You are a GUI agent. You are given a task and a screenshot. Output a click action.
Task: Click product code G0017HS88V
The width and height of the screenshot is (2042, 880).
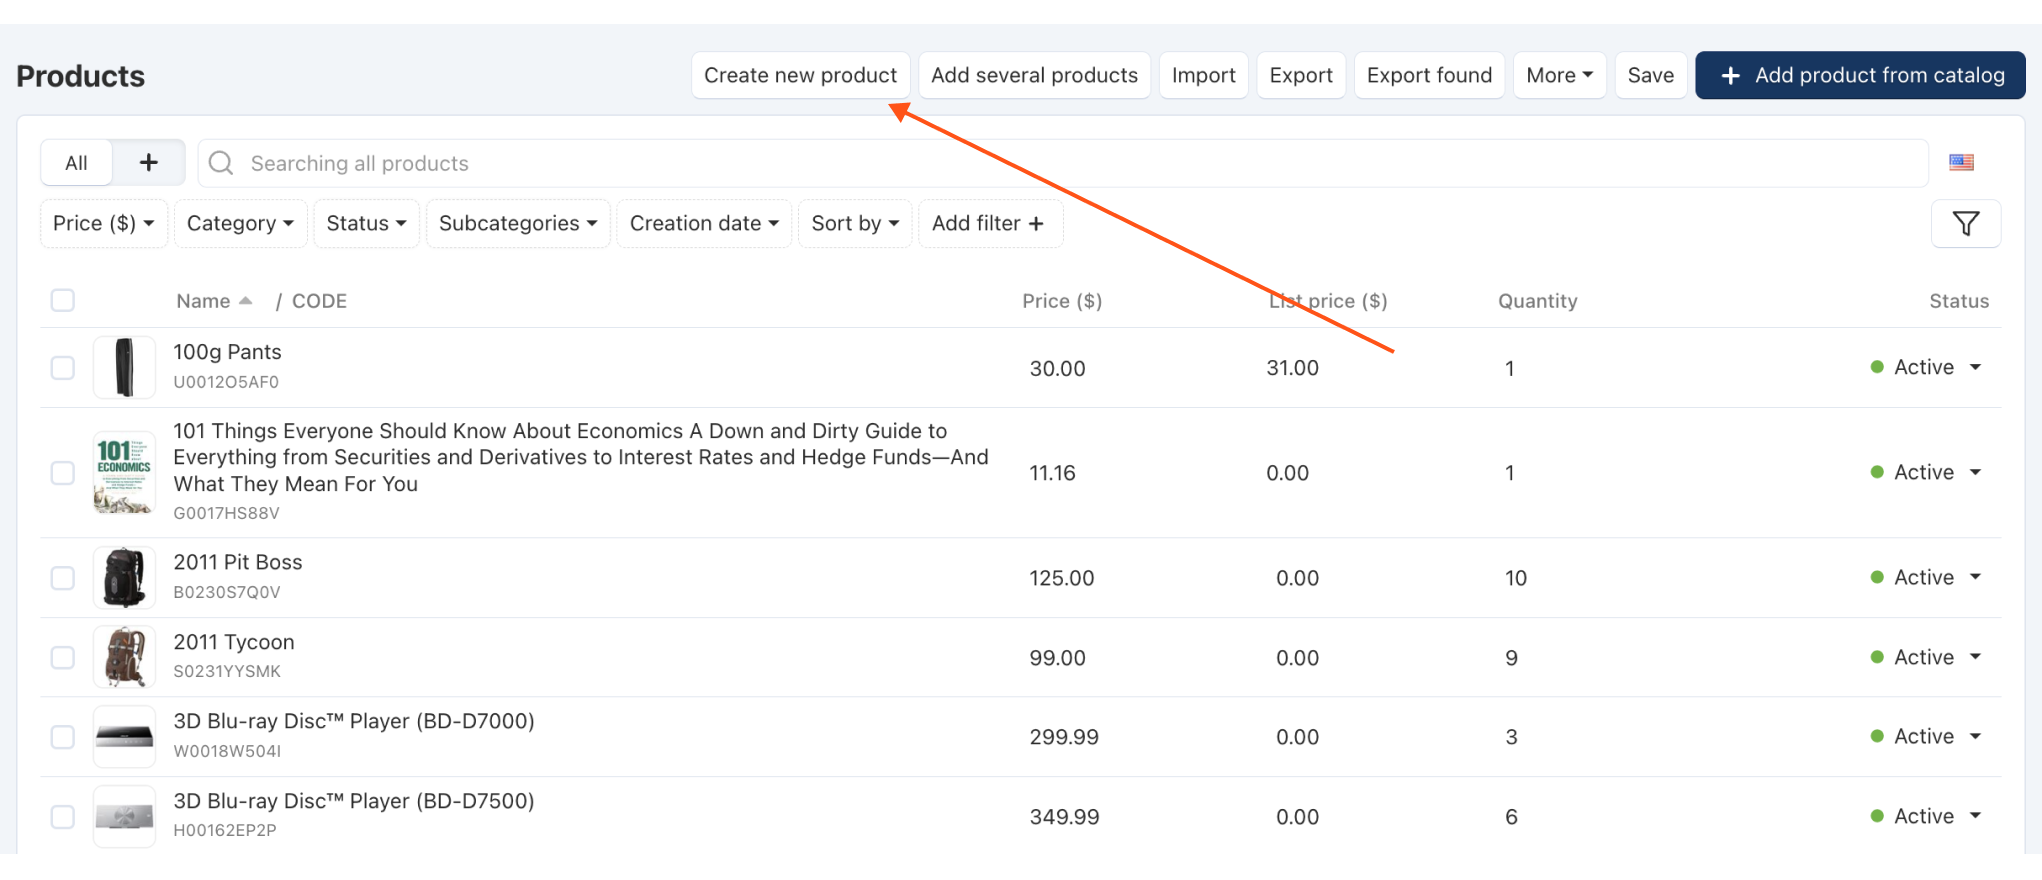pos(226,513)
